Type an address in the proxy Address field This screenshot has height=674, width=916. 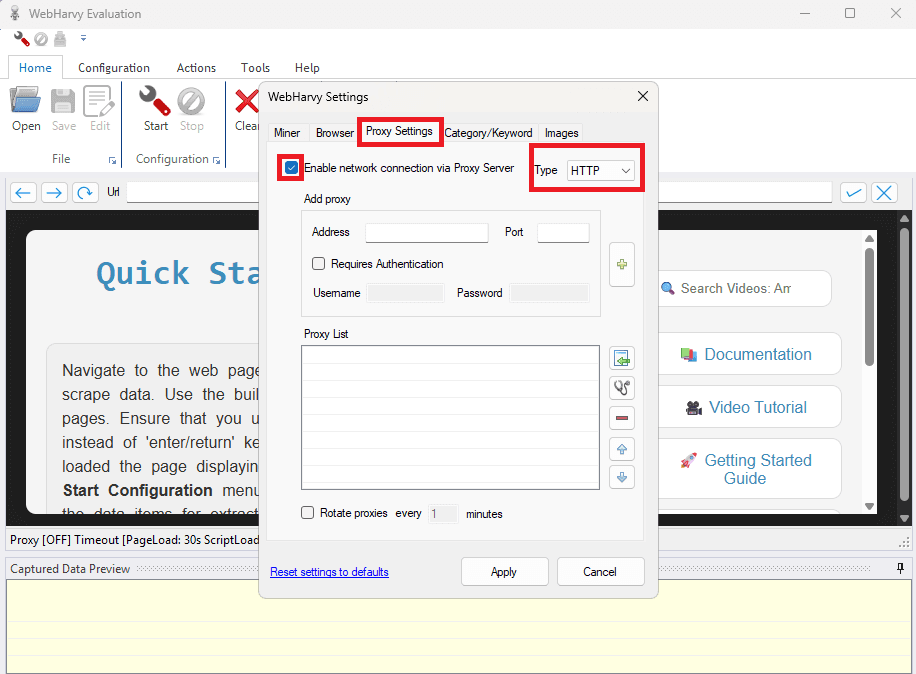tap(426, 232)
